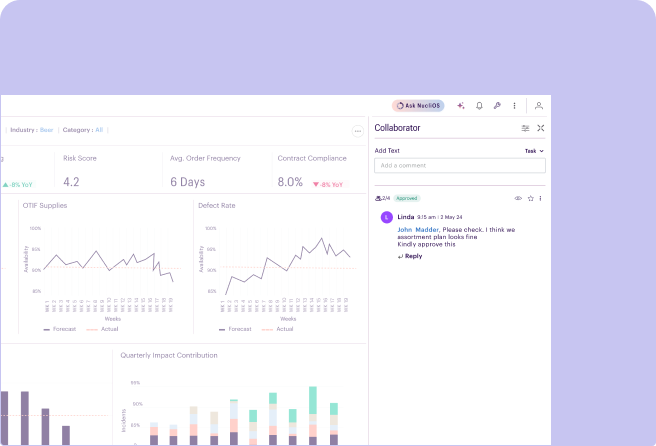Click the OTIF Supplies chart title

tap(45, 205)
